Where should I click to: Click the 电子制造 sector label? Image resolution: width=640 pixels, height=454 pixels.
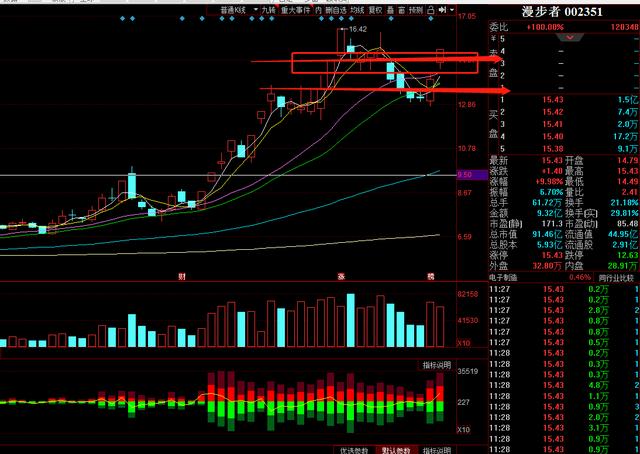click(x=503, y=278)
